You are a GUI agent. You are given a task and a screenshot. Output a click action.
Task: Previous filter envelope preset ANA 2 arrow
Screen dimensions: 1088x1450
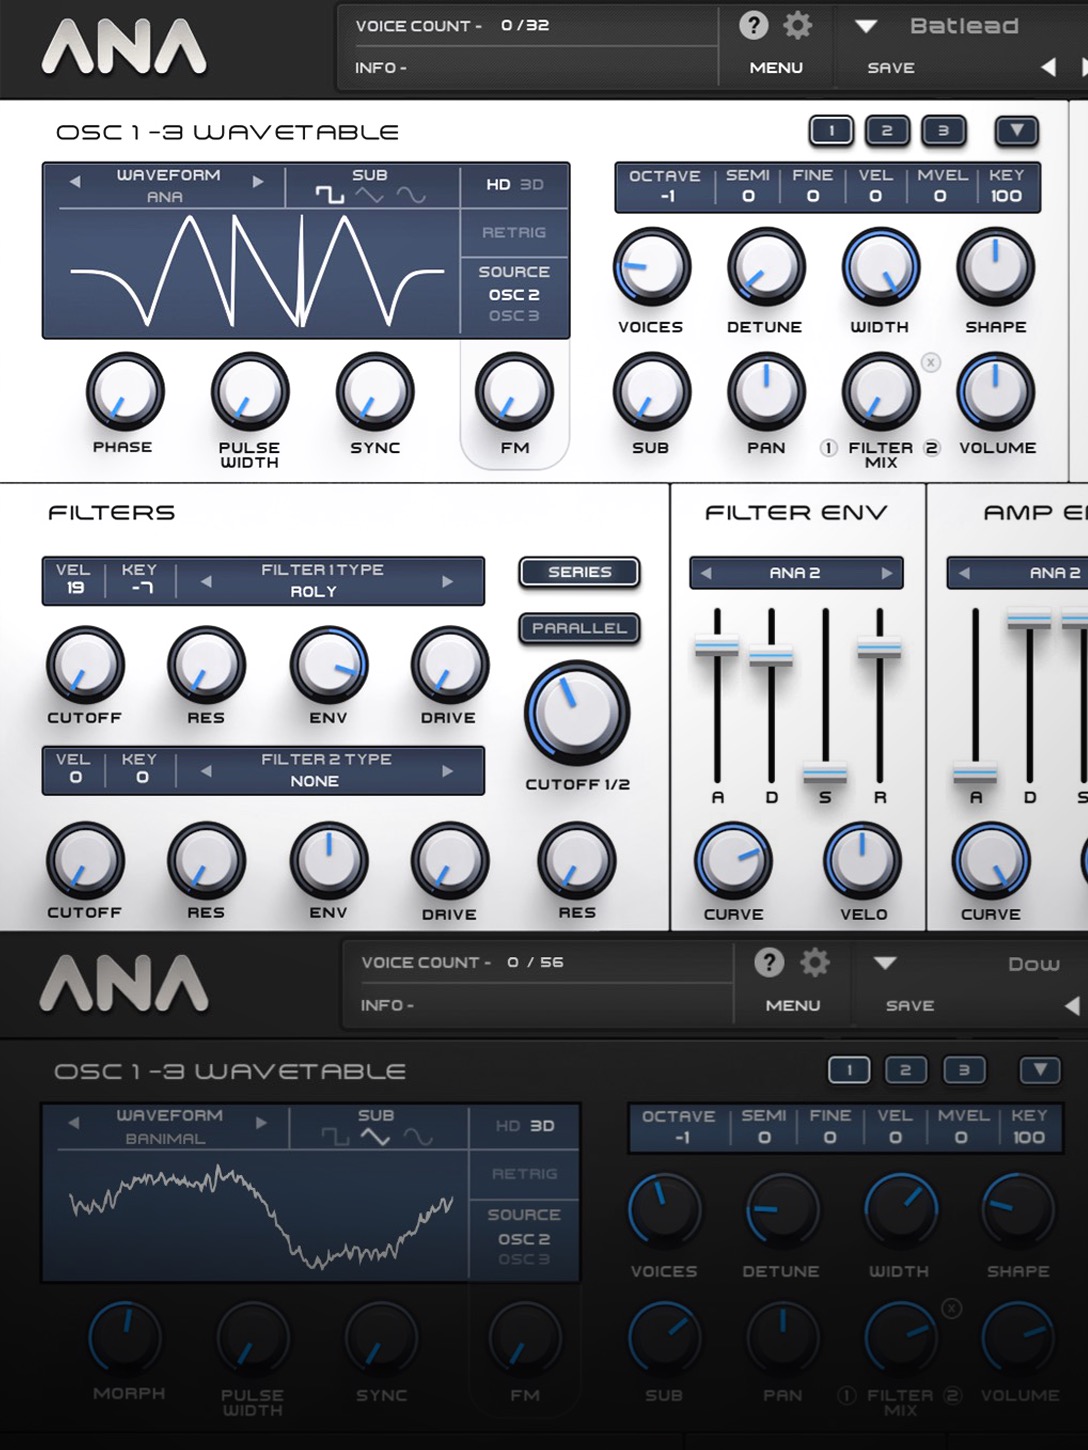[x=706, y=573]
